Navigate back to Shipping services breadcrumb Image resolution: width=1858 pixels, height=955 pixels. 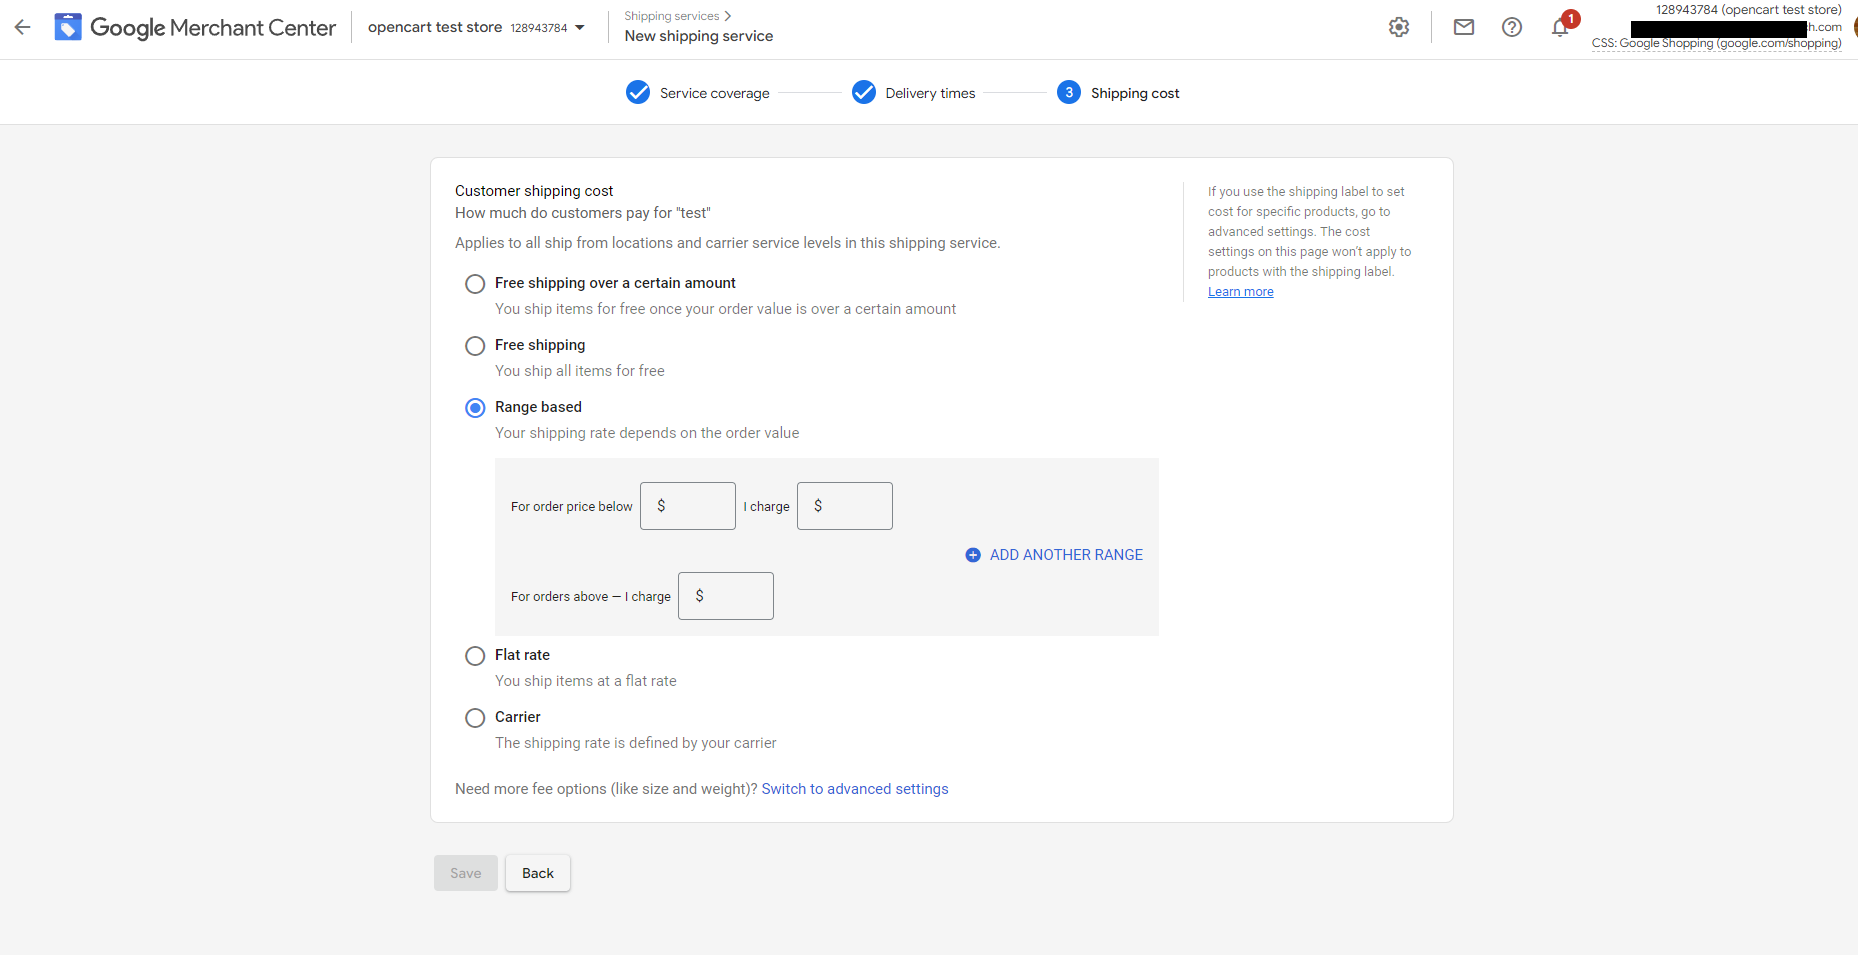(x=671, y=15)
